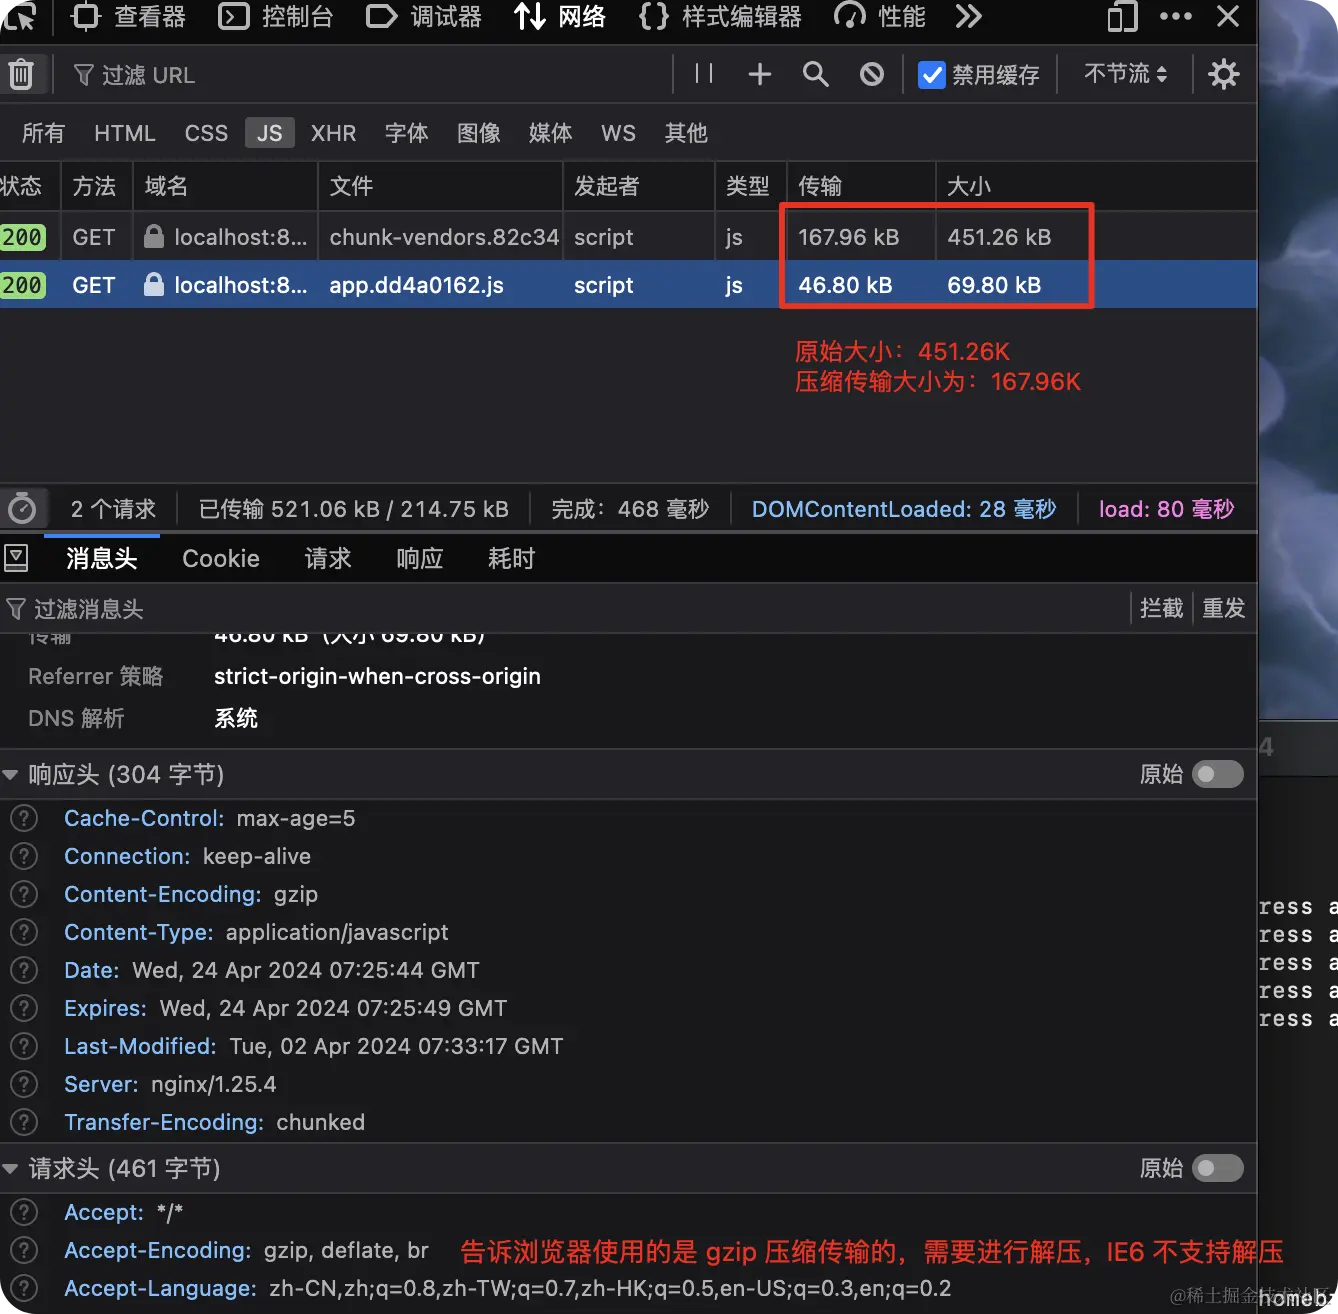Open the 不节流 throttling dropdown
This screenshot has width=1338, height=1314.
1124,73
